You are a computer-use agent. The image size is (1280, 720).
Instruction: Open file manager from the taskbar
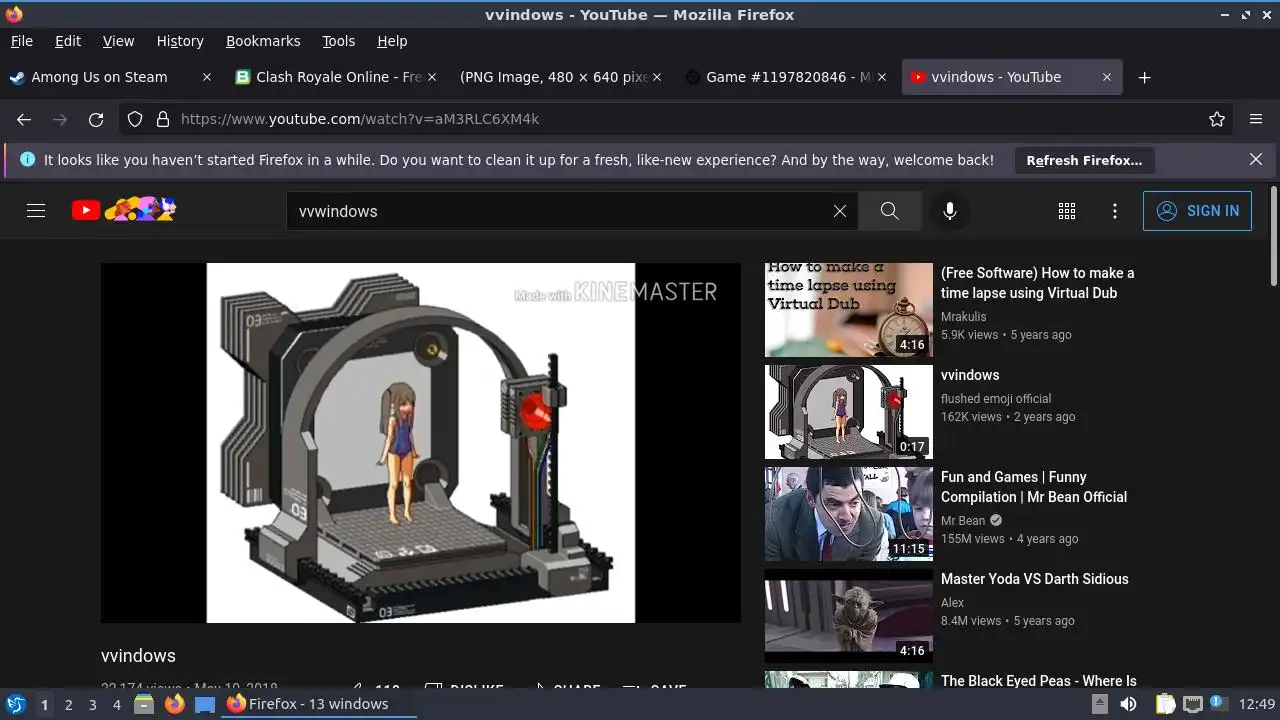tap(144, 704)
